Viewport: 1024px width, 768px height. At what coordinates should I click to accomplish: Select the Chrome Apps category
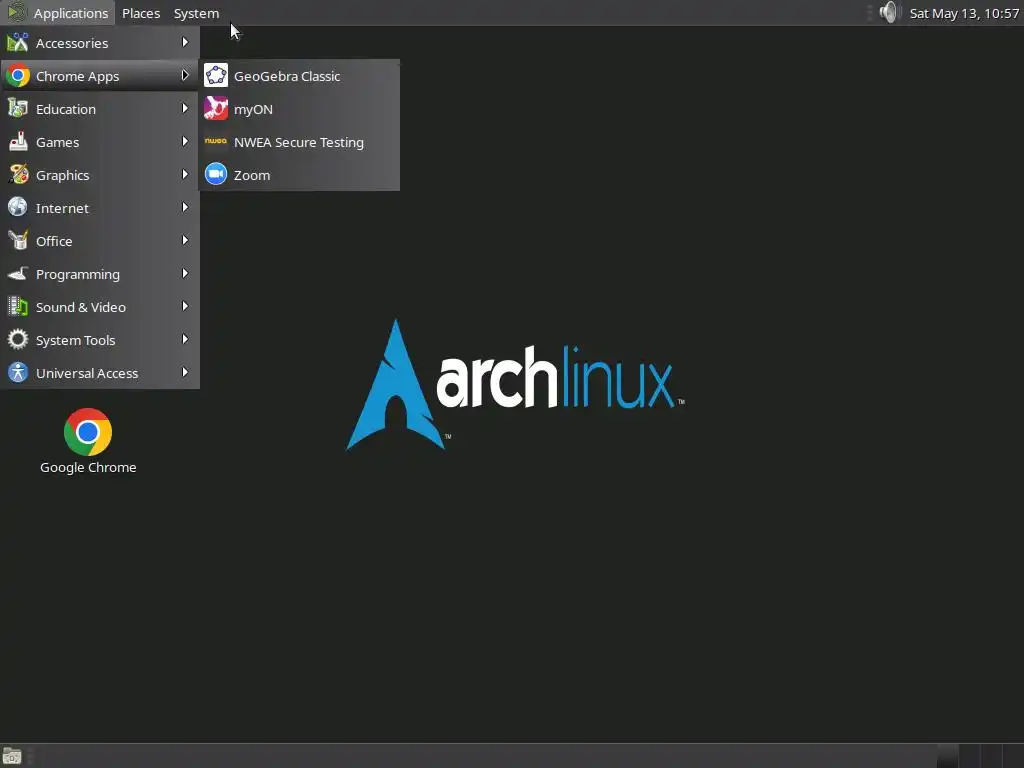(x=100, y=76)
